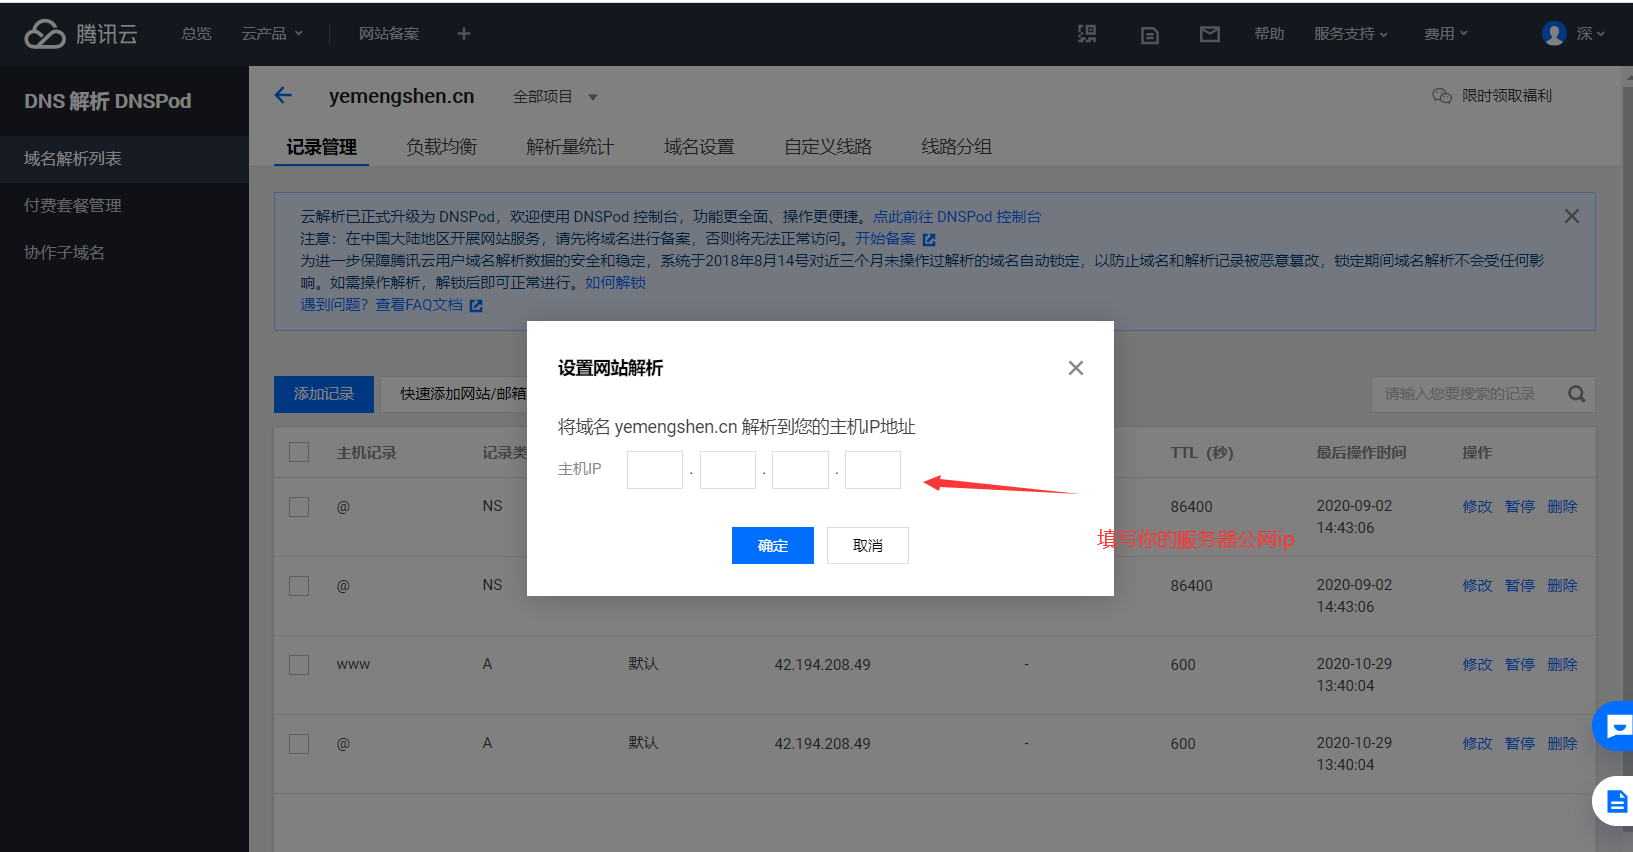Switch to 自定义线路 tab
Screen dimensions: 1633x852
point(828,147)
